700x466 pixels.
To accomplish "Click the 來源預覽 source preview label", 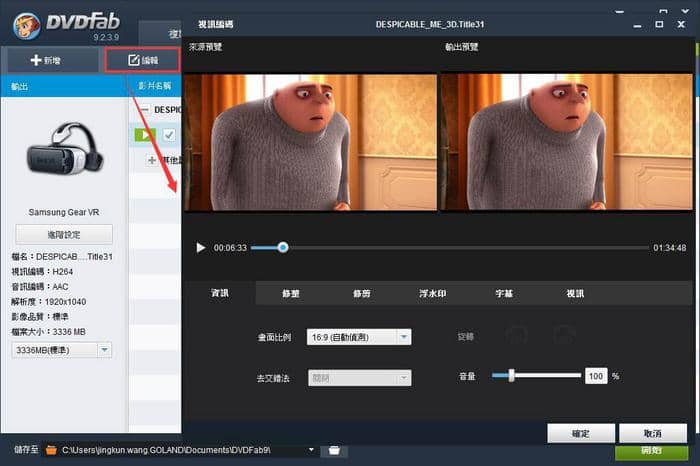I will [205, 47].
